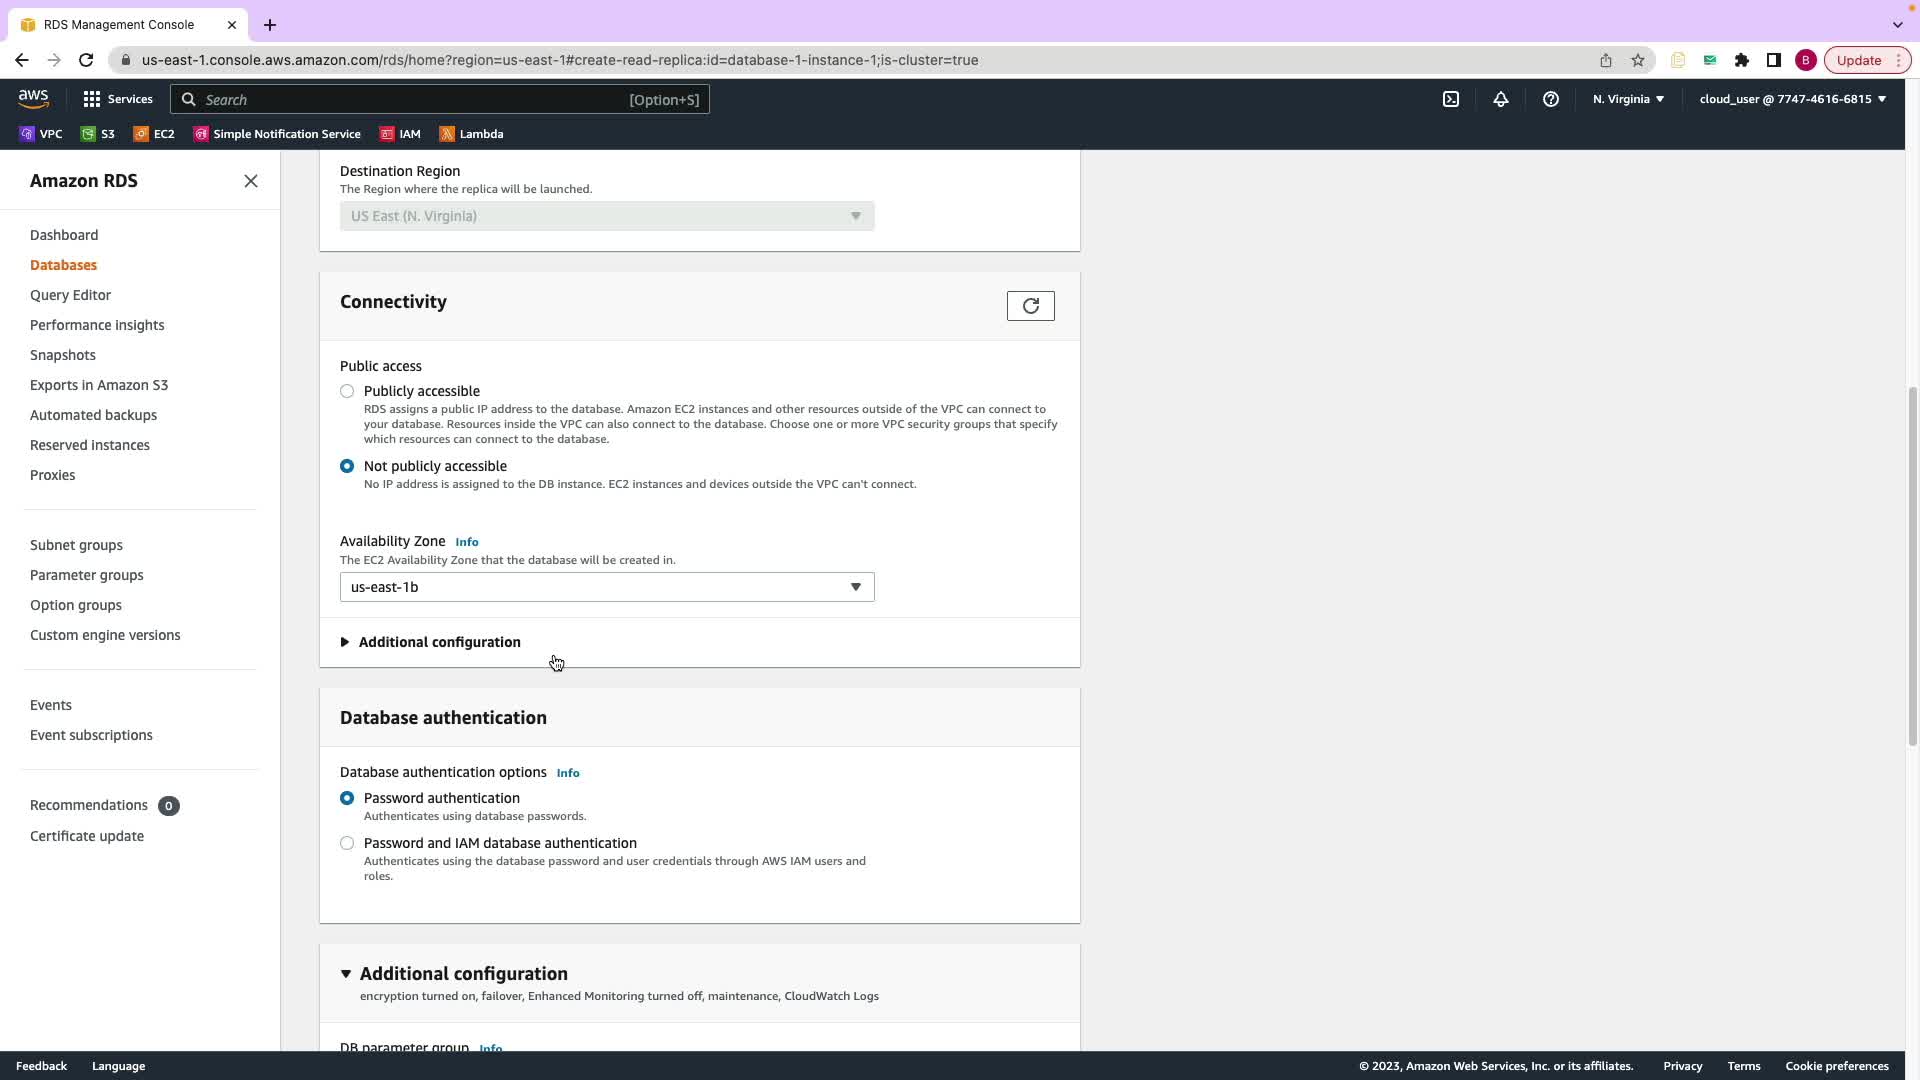This screenshot has width=1920, height=1080.
Task: Open the Services grid menu
Action: point(117,99)
